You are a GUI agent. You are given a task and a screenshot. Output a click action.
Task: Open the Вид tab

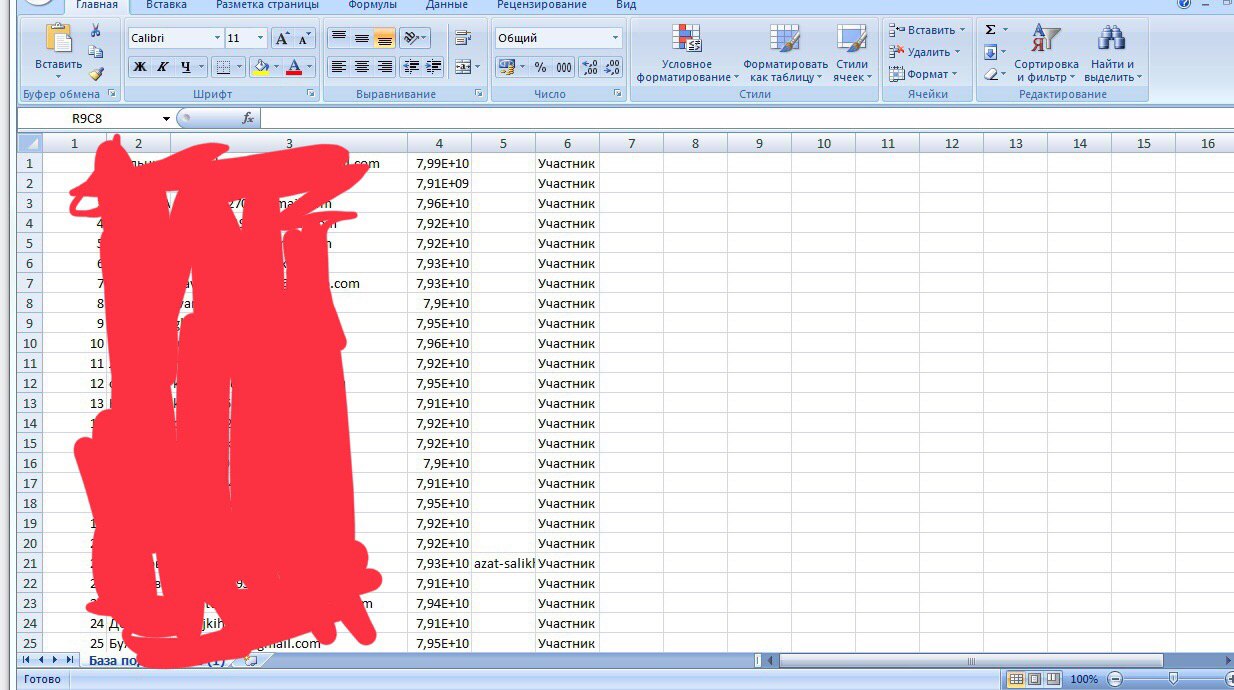pyautogui.click(x=626, y=5)
